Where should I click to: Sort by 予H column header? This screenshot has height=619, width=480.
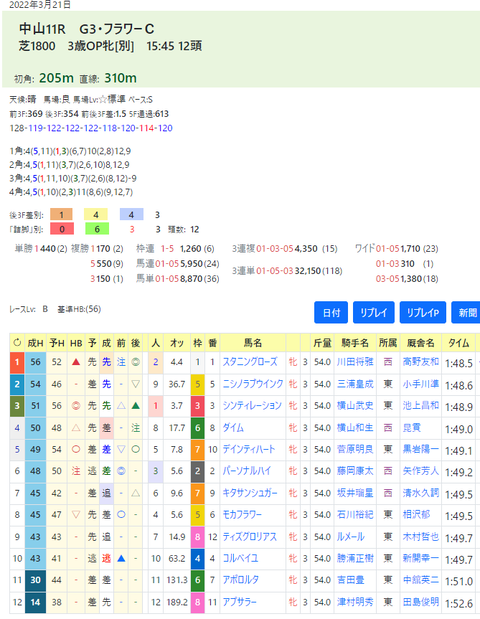[x=56, y=343]
